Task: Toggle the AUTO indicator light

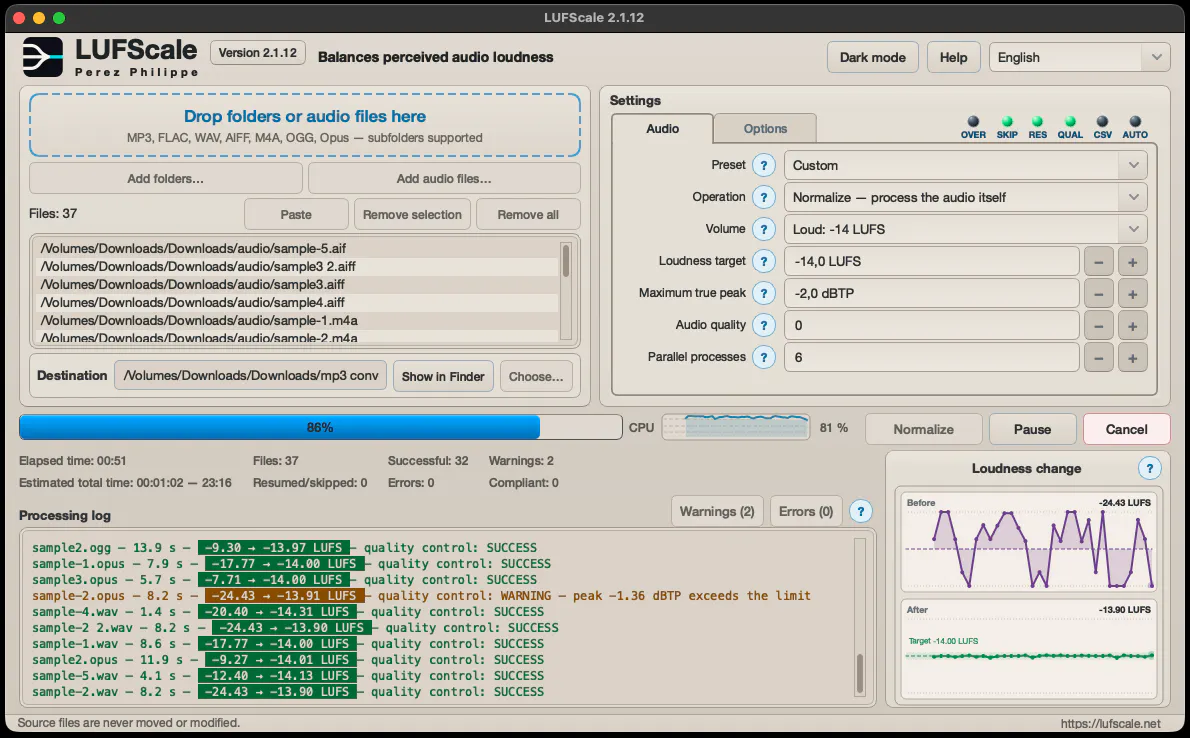Action: 1135,121
